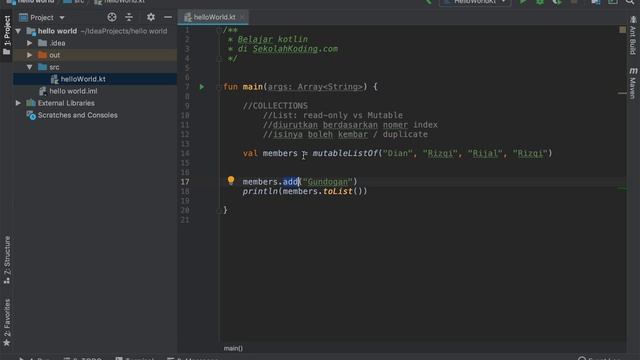Click the yellow intention lightbulb icon
This screenshot has height=360, width=640.
coord(231,180)
